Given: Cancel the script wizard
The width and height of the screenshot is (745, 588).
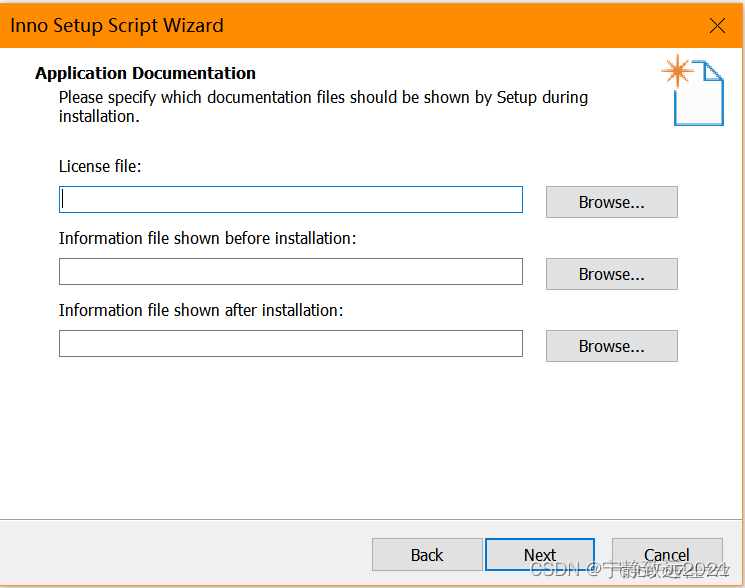Looking at the screenshot, I should (x=667, y=554).
